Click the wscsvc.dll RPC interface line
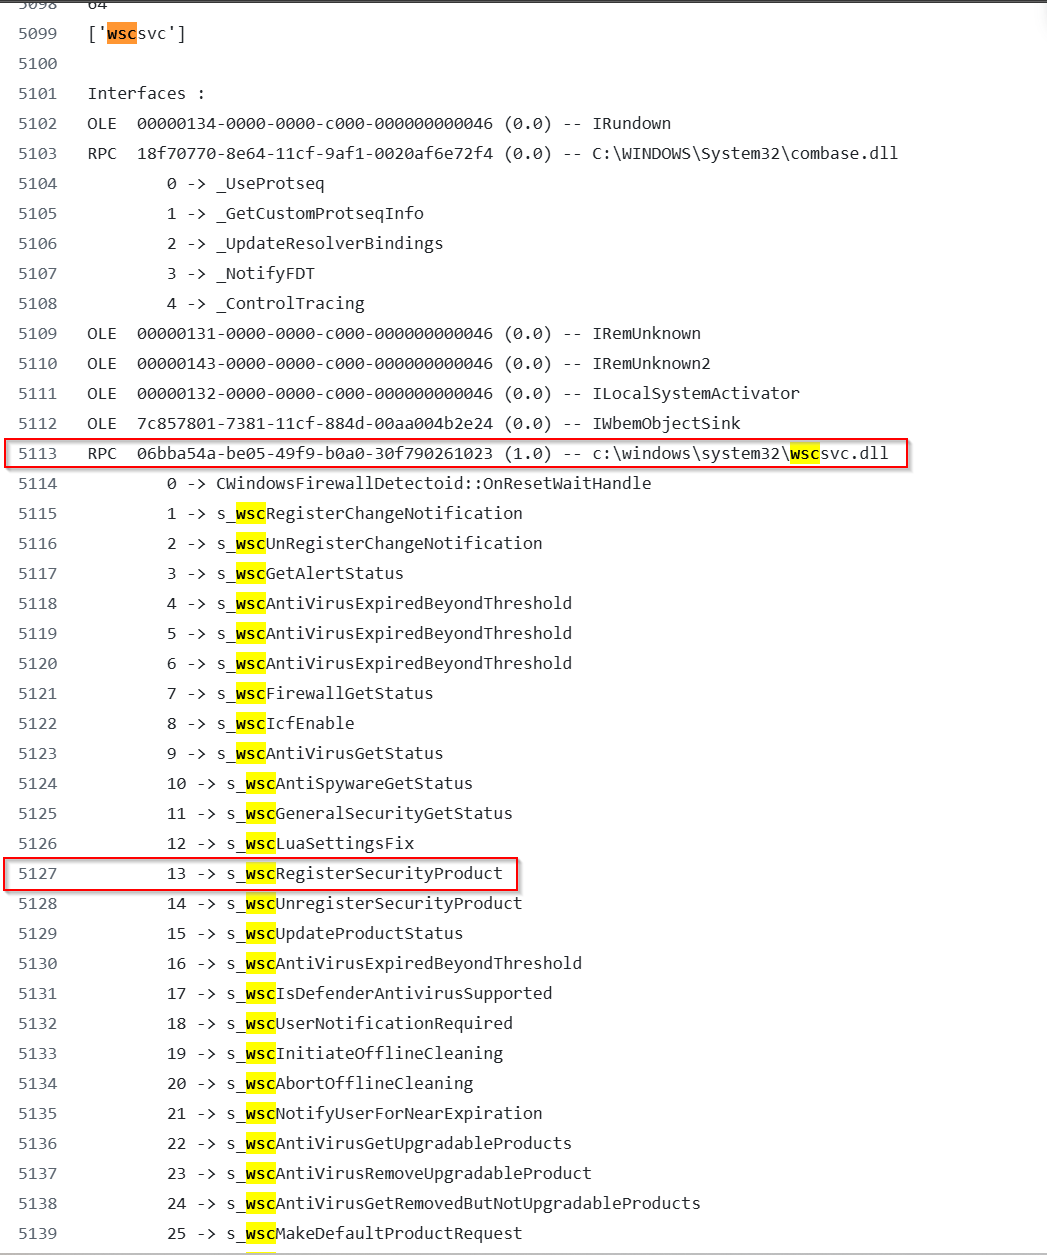This screenshot has width=1047, height=1255. pos(488,453)
